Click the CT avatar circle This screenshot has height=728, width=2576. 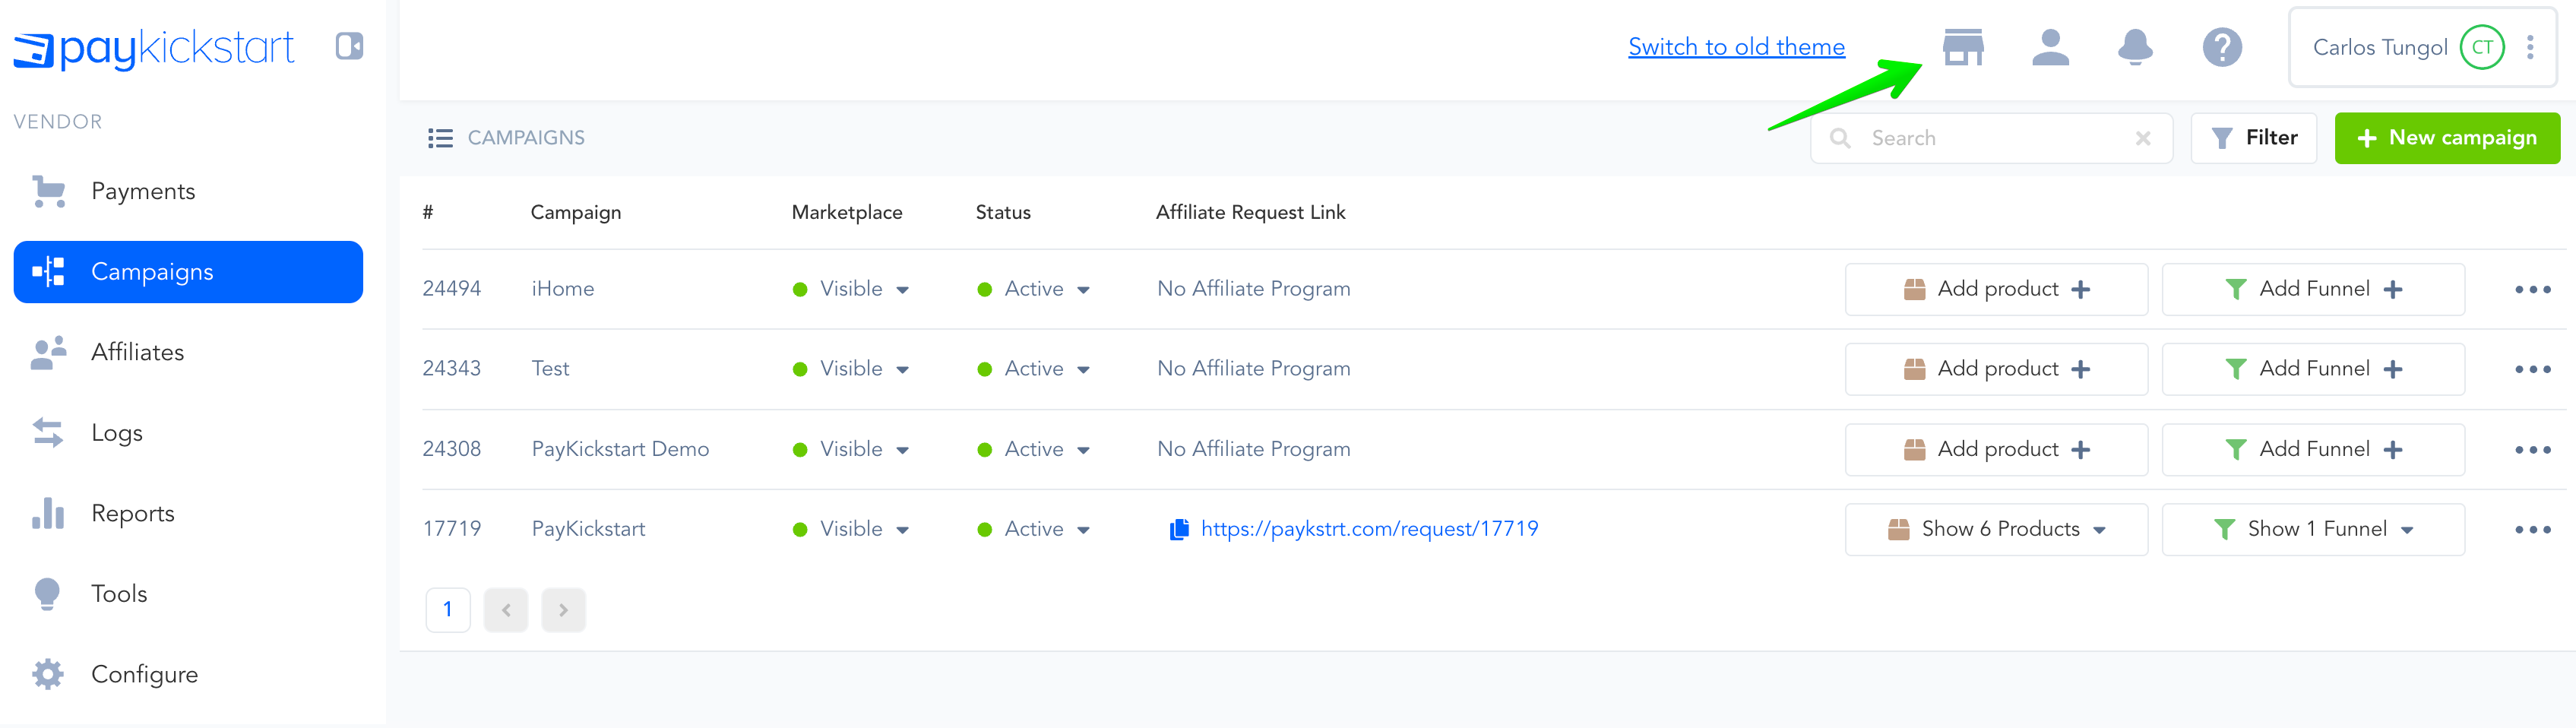[2482, 47]
